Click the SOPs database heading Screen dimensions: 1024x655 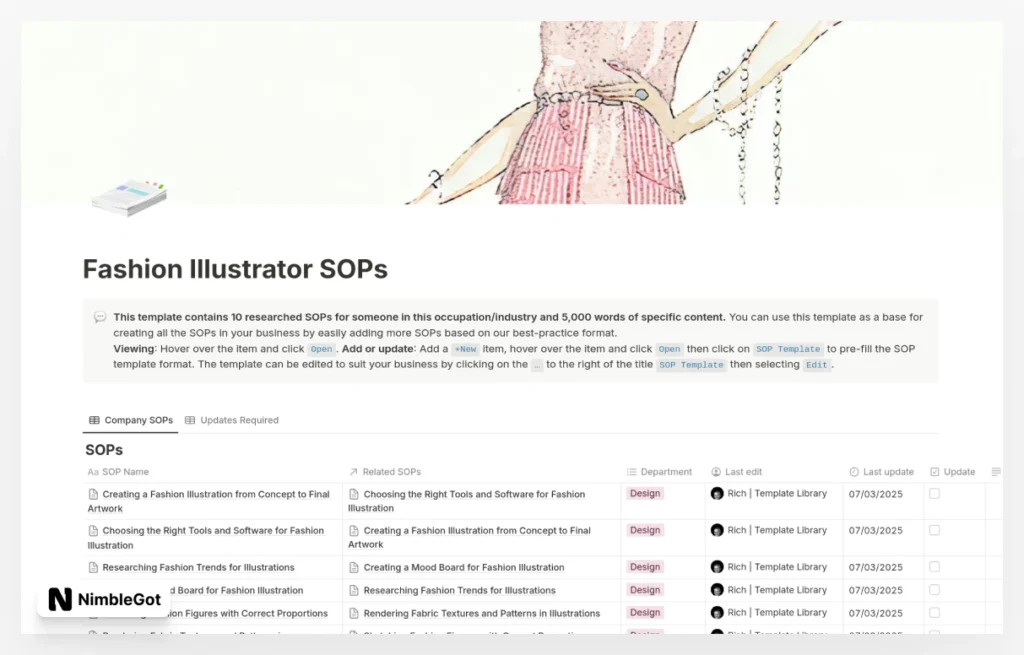[x=104, y=450]
